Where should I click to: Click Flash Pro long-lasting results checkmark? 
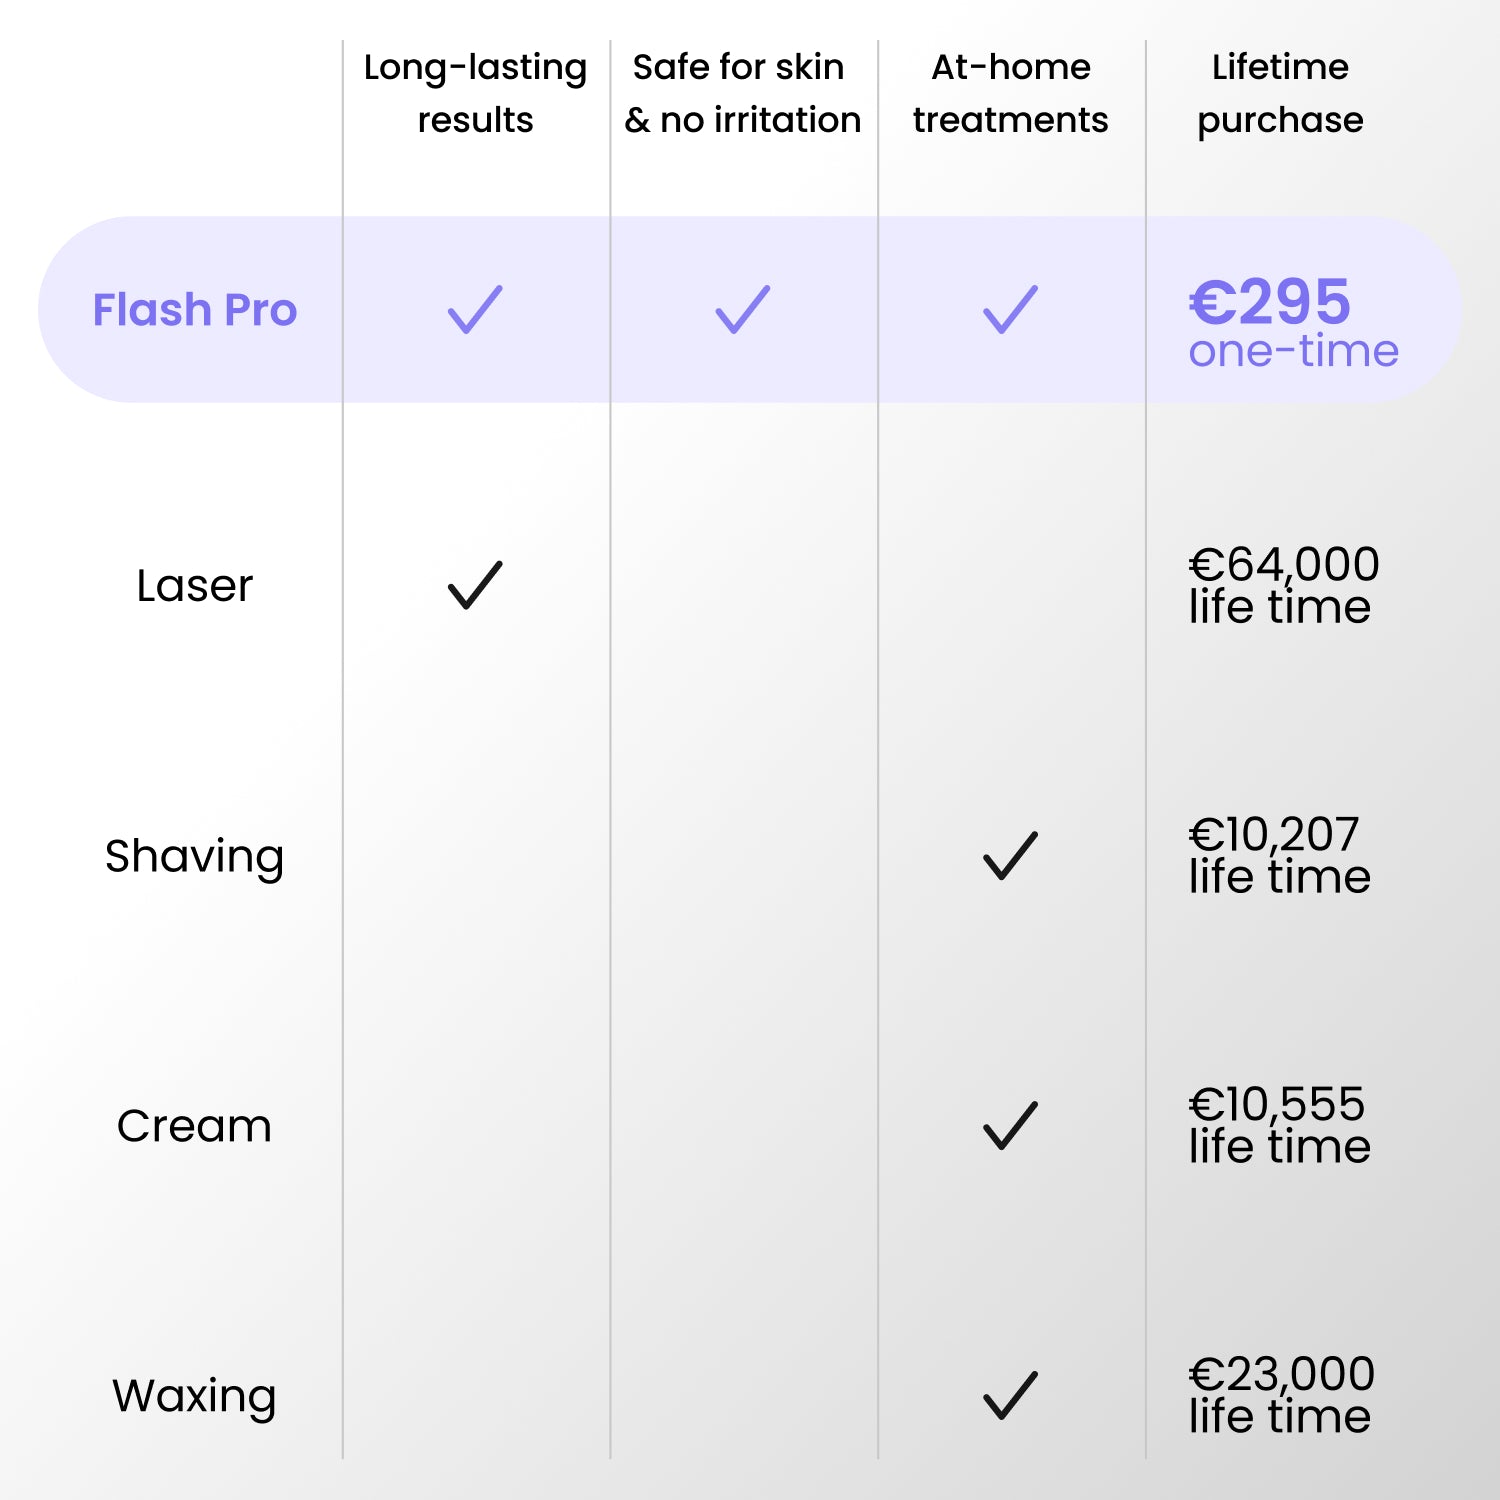pos(475,310)
